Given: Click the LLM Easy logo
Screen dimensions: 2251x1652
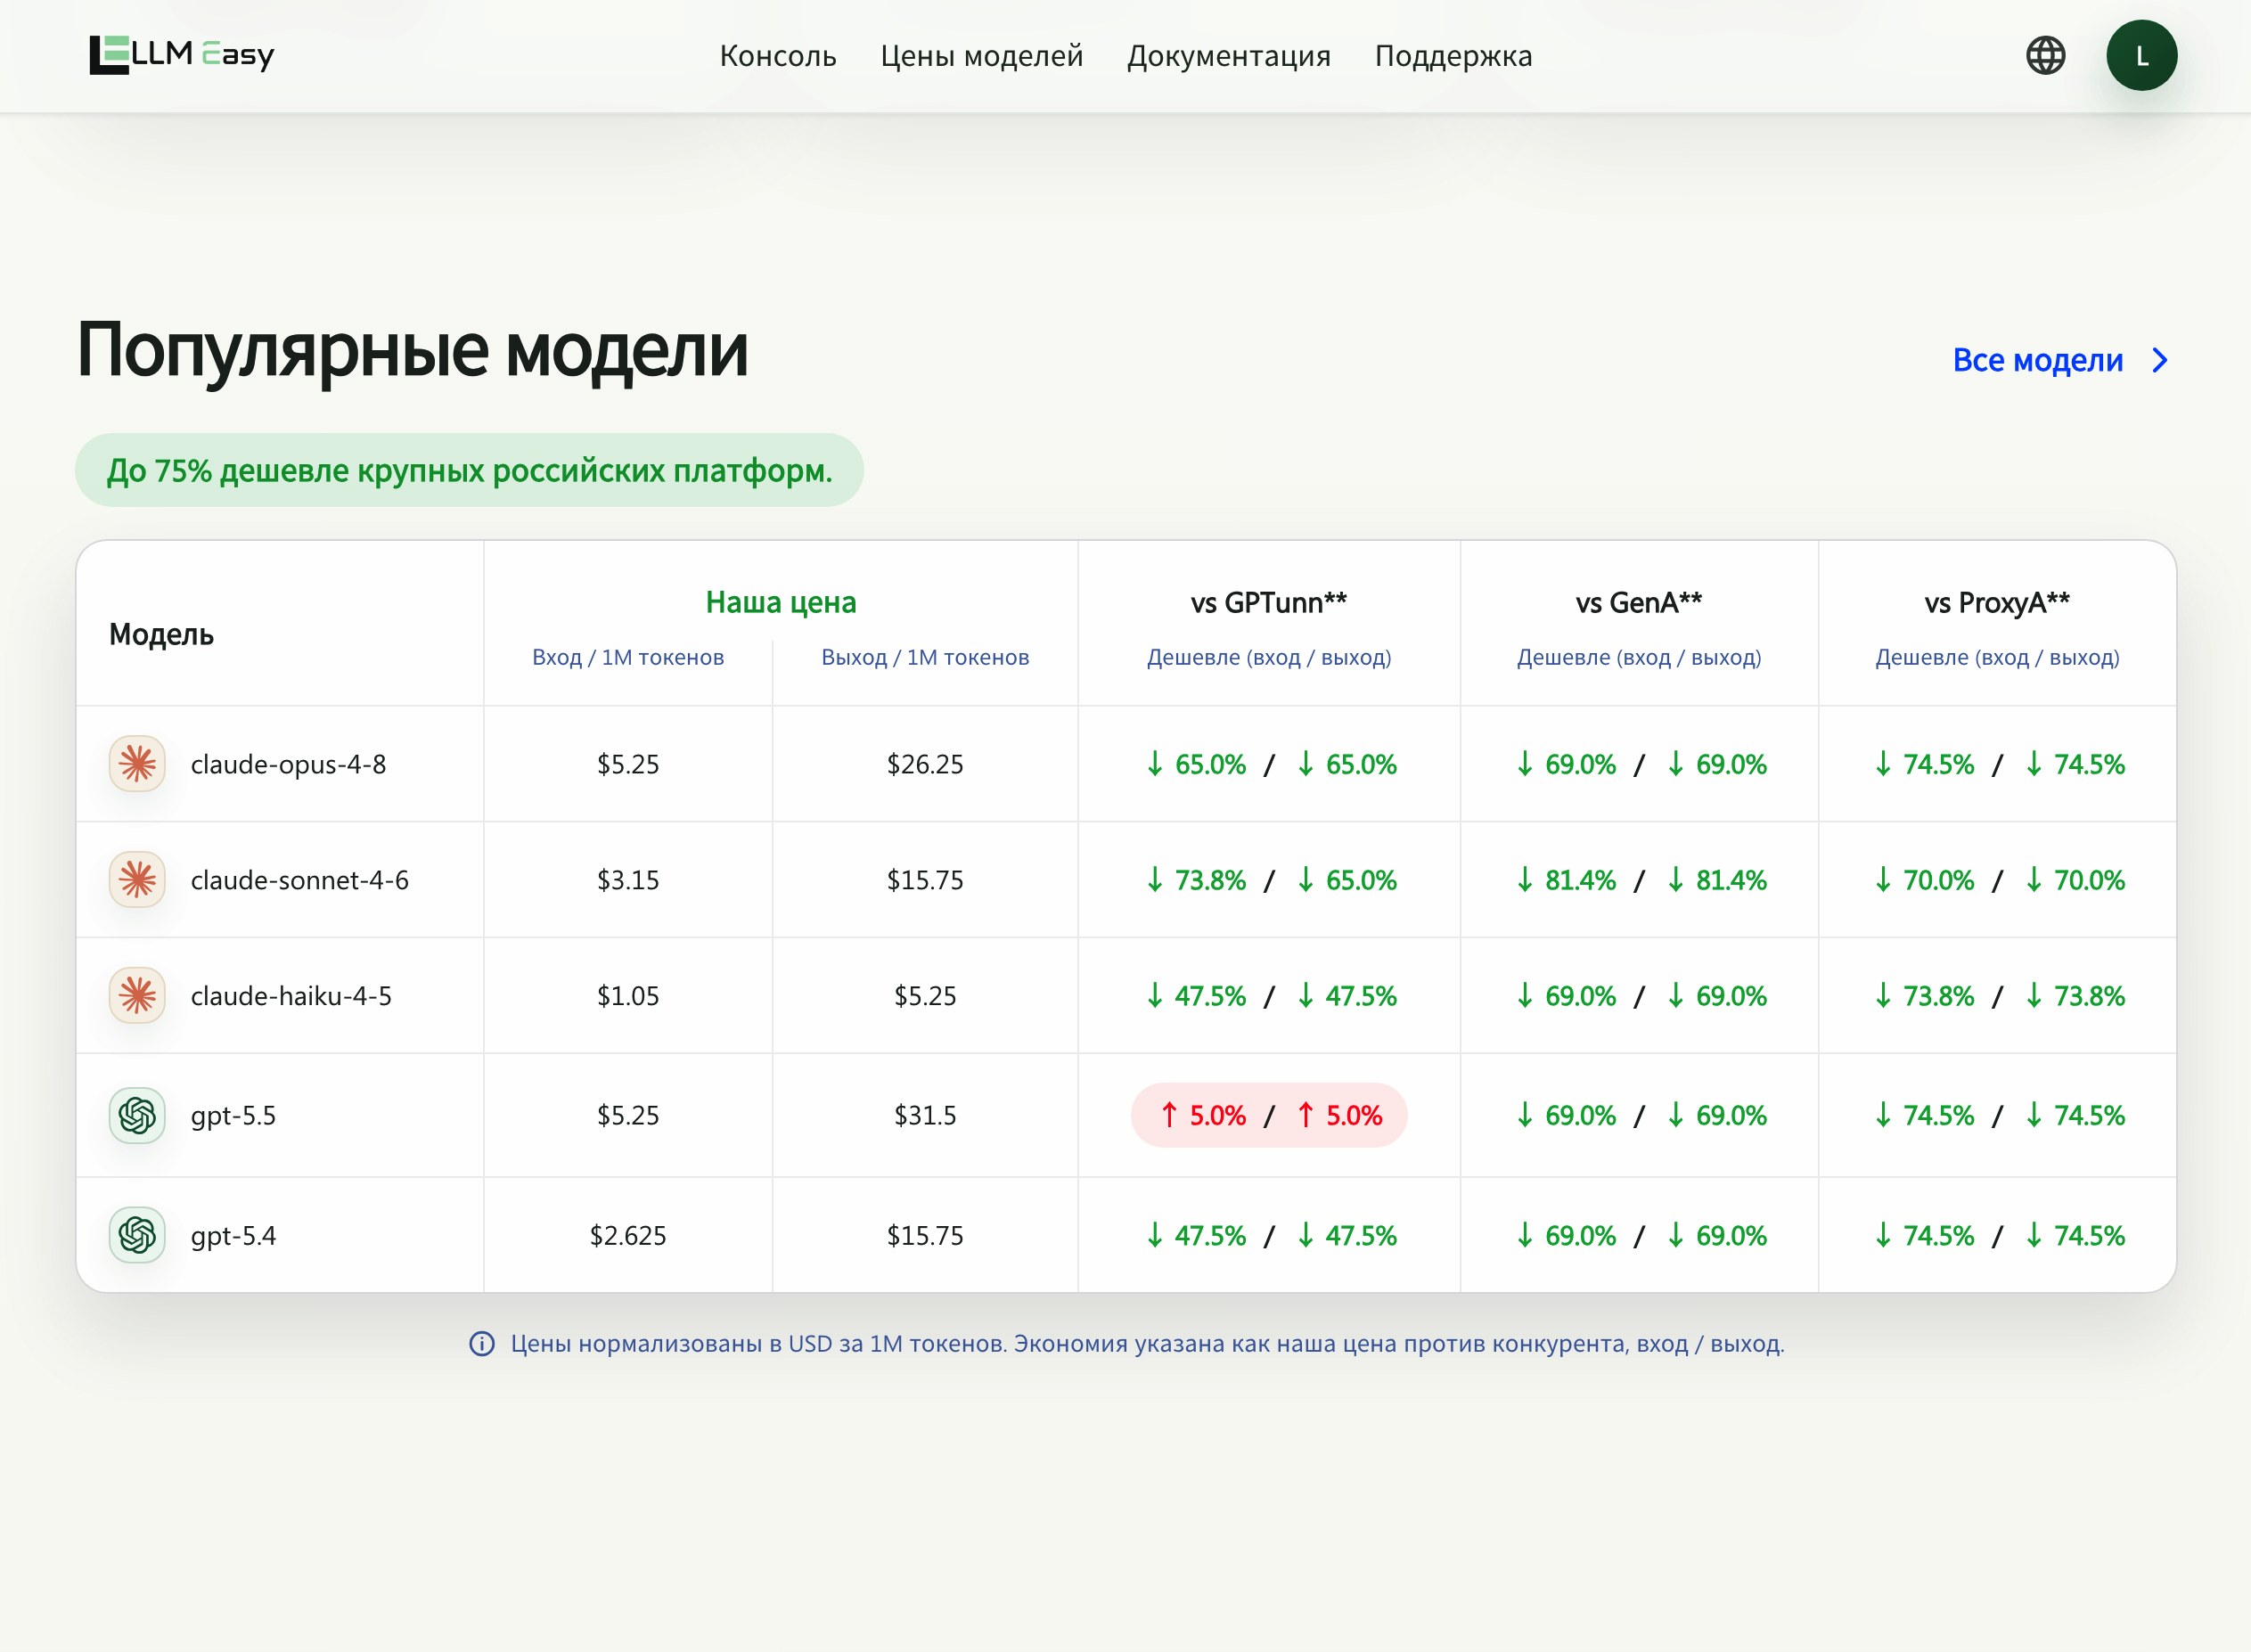Looking at the screenshot, I should point(181,55).
